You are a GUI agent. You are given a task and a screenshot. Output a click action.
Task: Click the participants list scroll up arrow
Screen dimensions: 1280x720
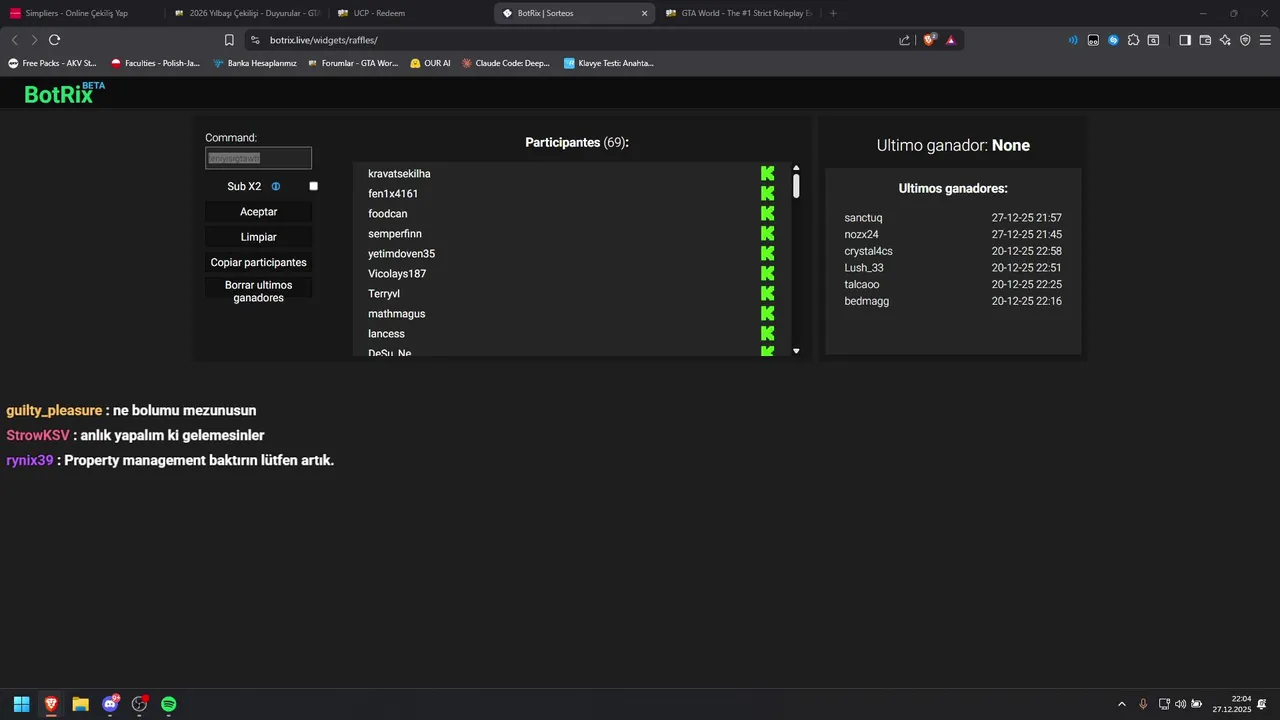click(x=796, y=168)
